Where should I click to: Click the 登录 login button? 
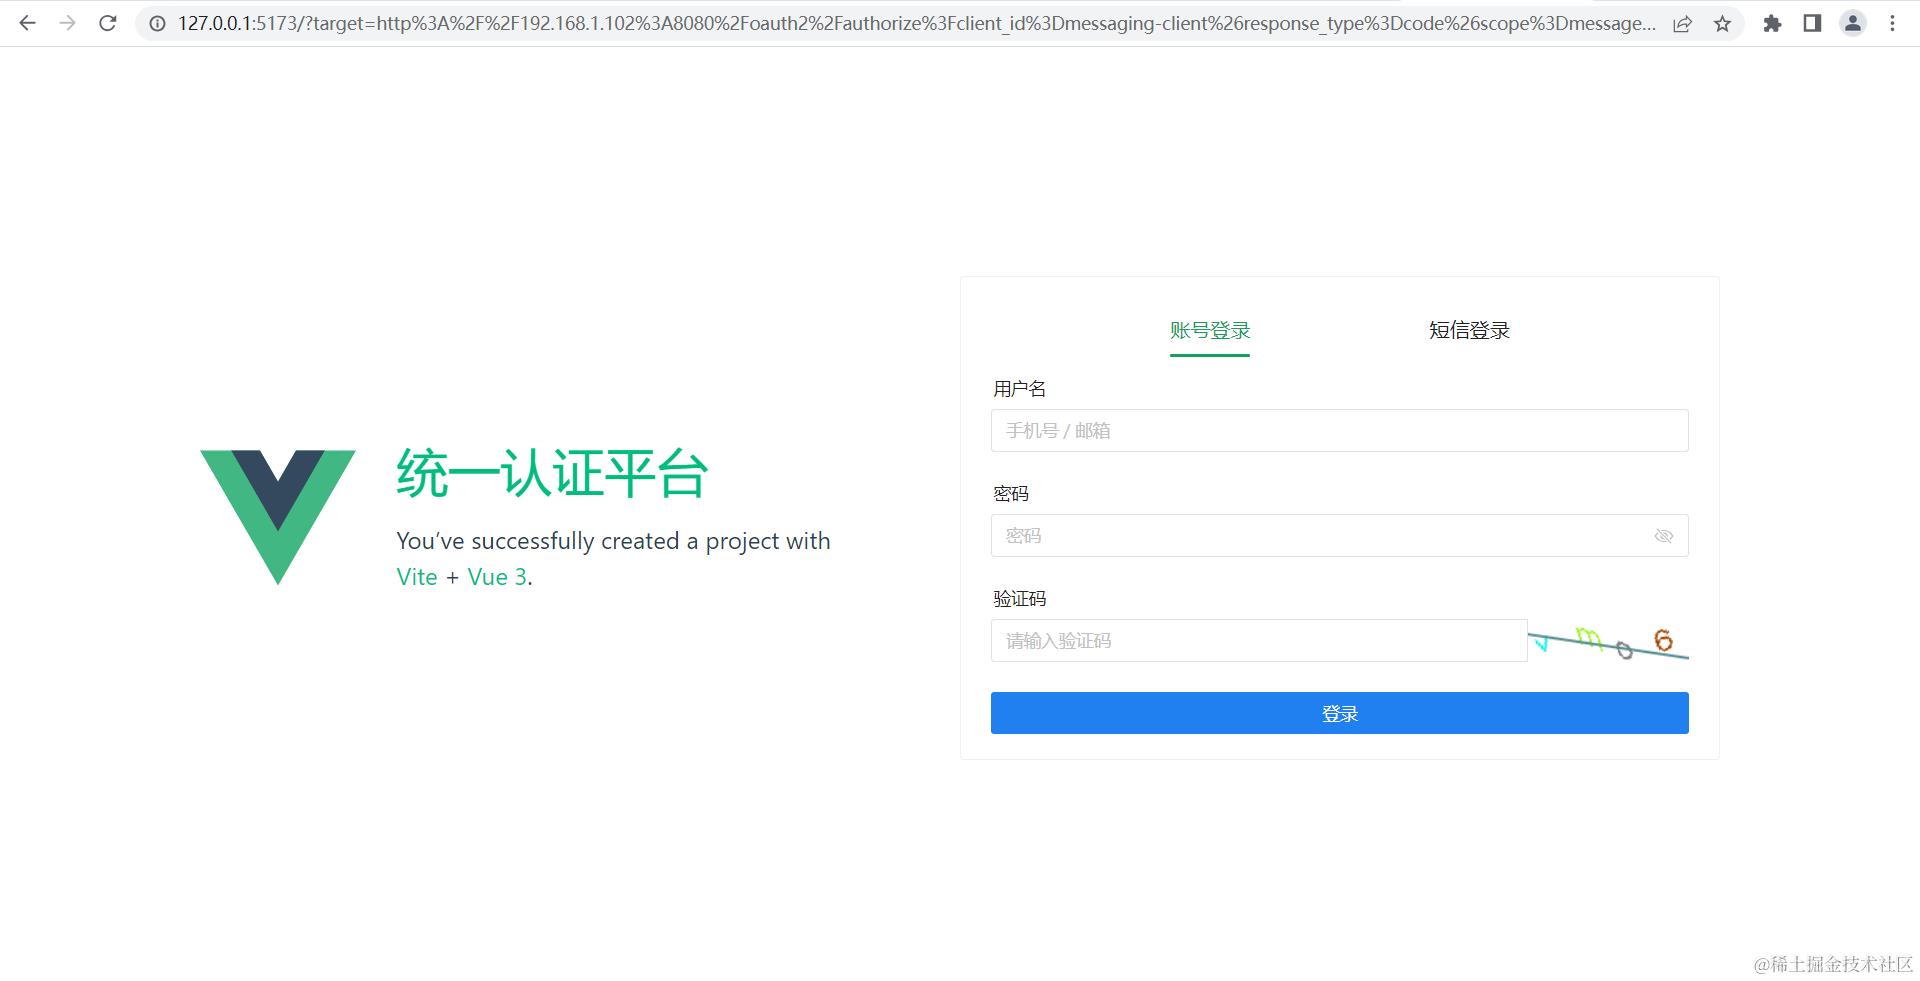1339,712
